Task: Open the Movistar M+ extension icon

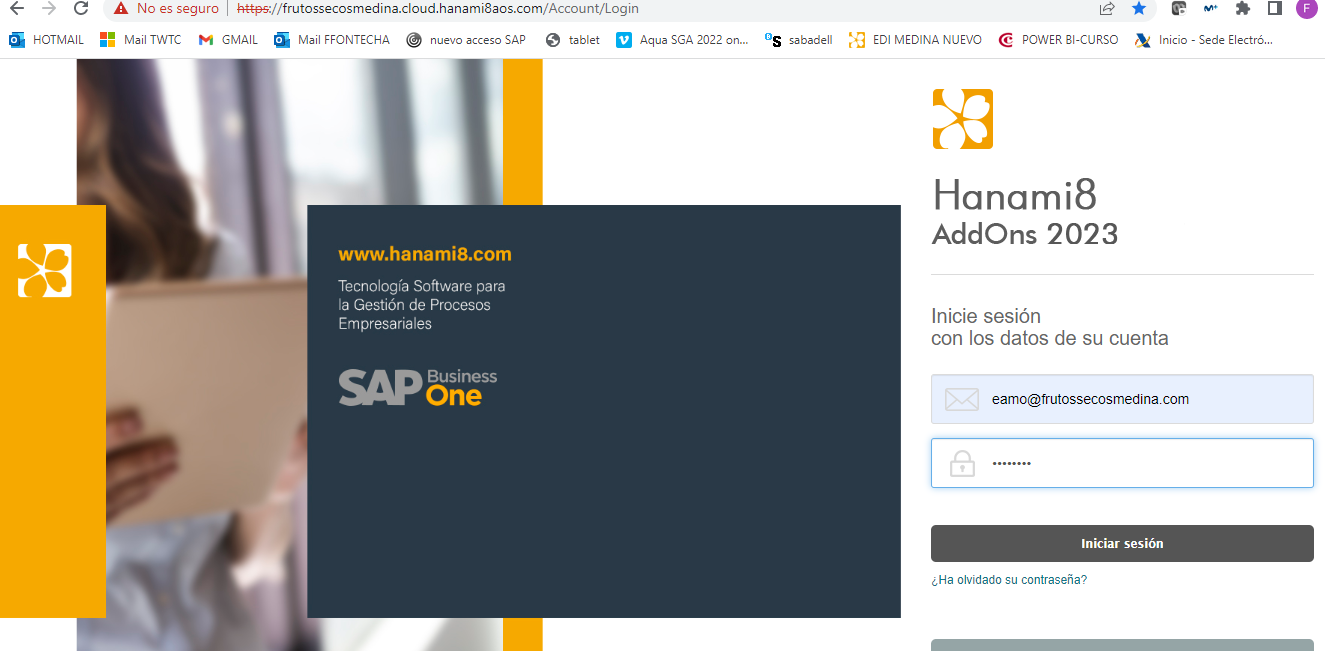Action: click(x=1211, y=9)
